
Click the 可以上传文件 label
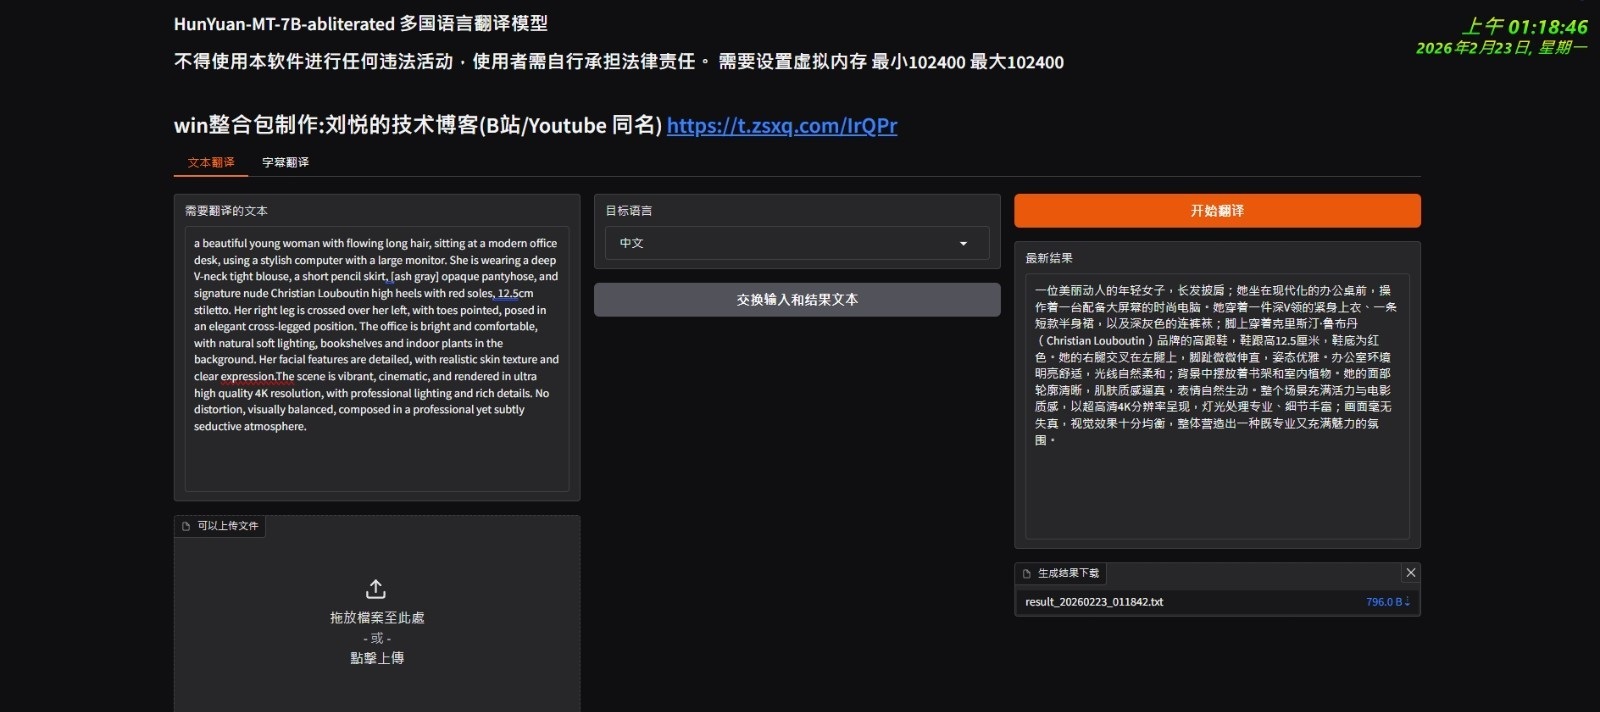click(x=228, y=526)
